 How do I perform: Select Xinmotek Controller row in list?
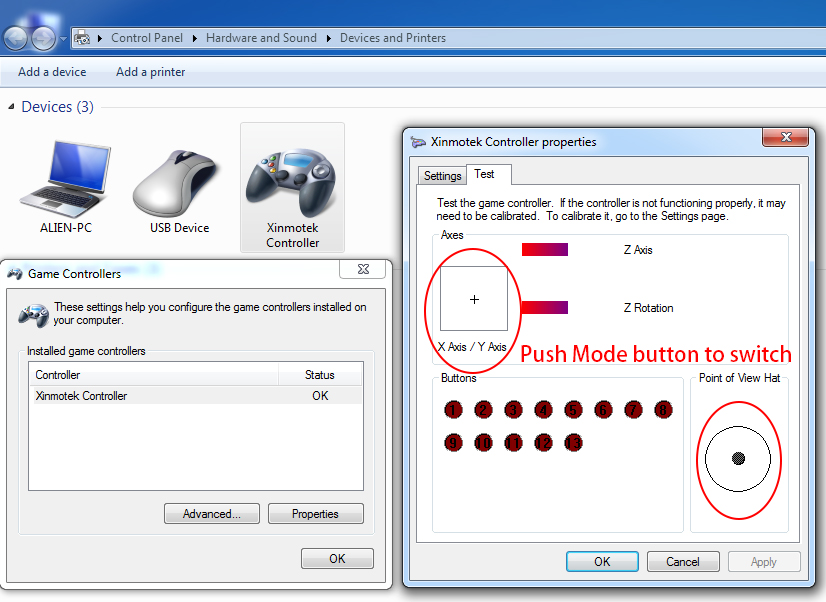click(195, 396)
